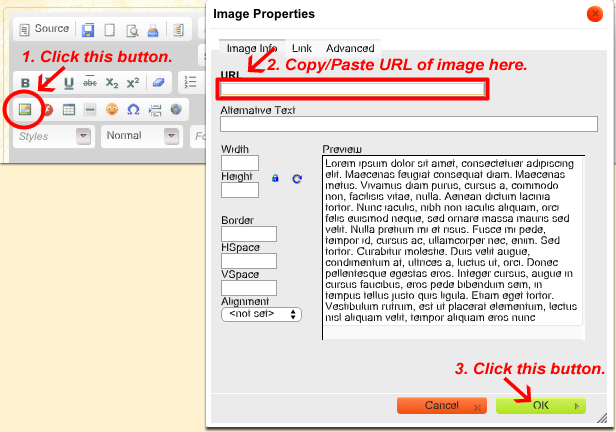
Task: Click the Insert Image toolbar icon
Action: tap(26, 109)
